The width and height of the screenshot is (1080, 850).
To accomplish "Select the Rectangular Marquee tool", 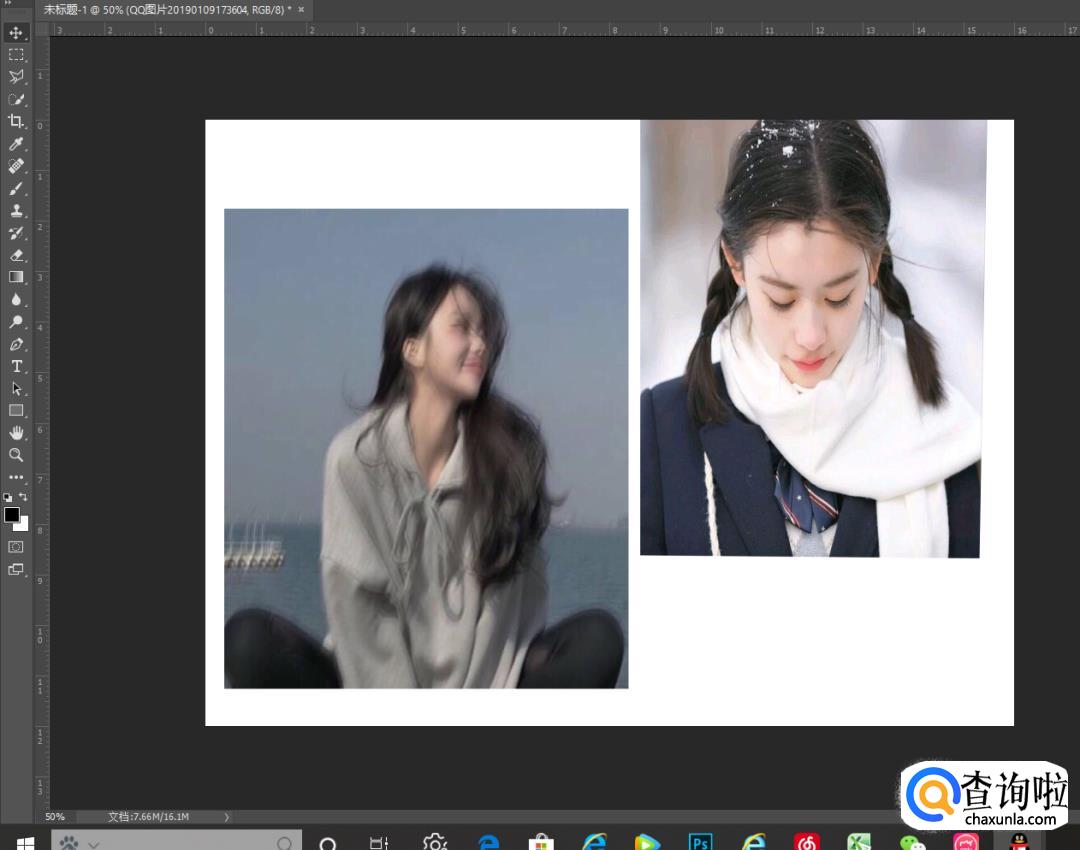I will coord(16,55).
